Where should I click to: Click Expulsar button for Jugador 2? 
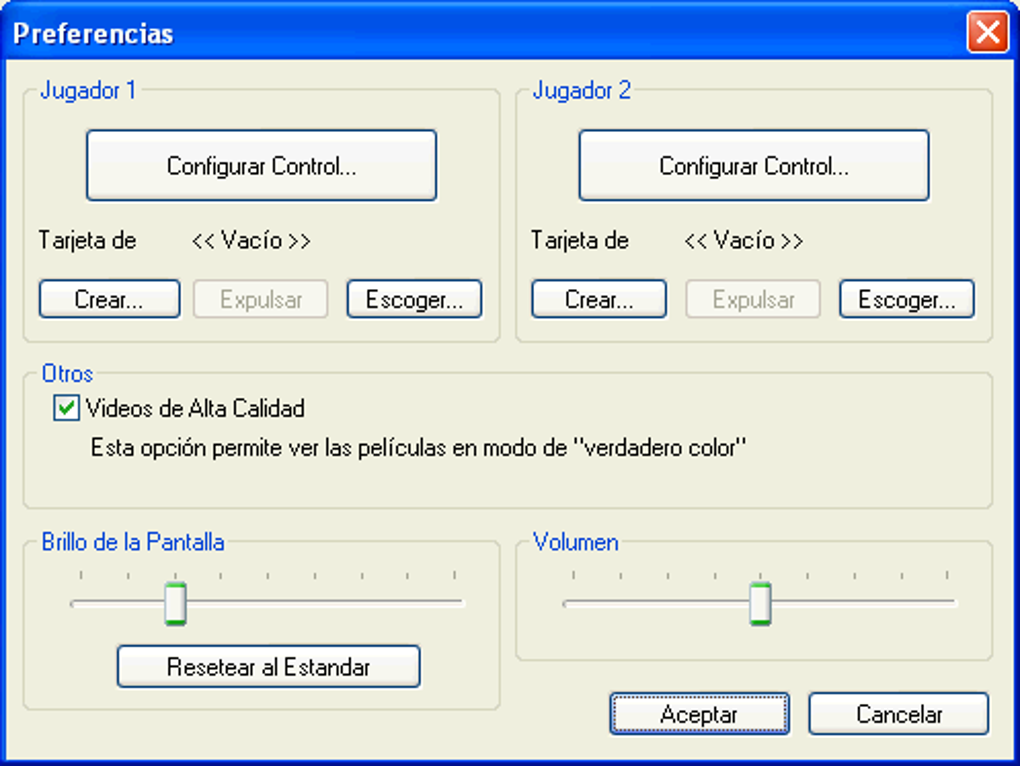click(x=753, y=300)
